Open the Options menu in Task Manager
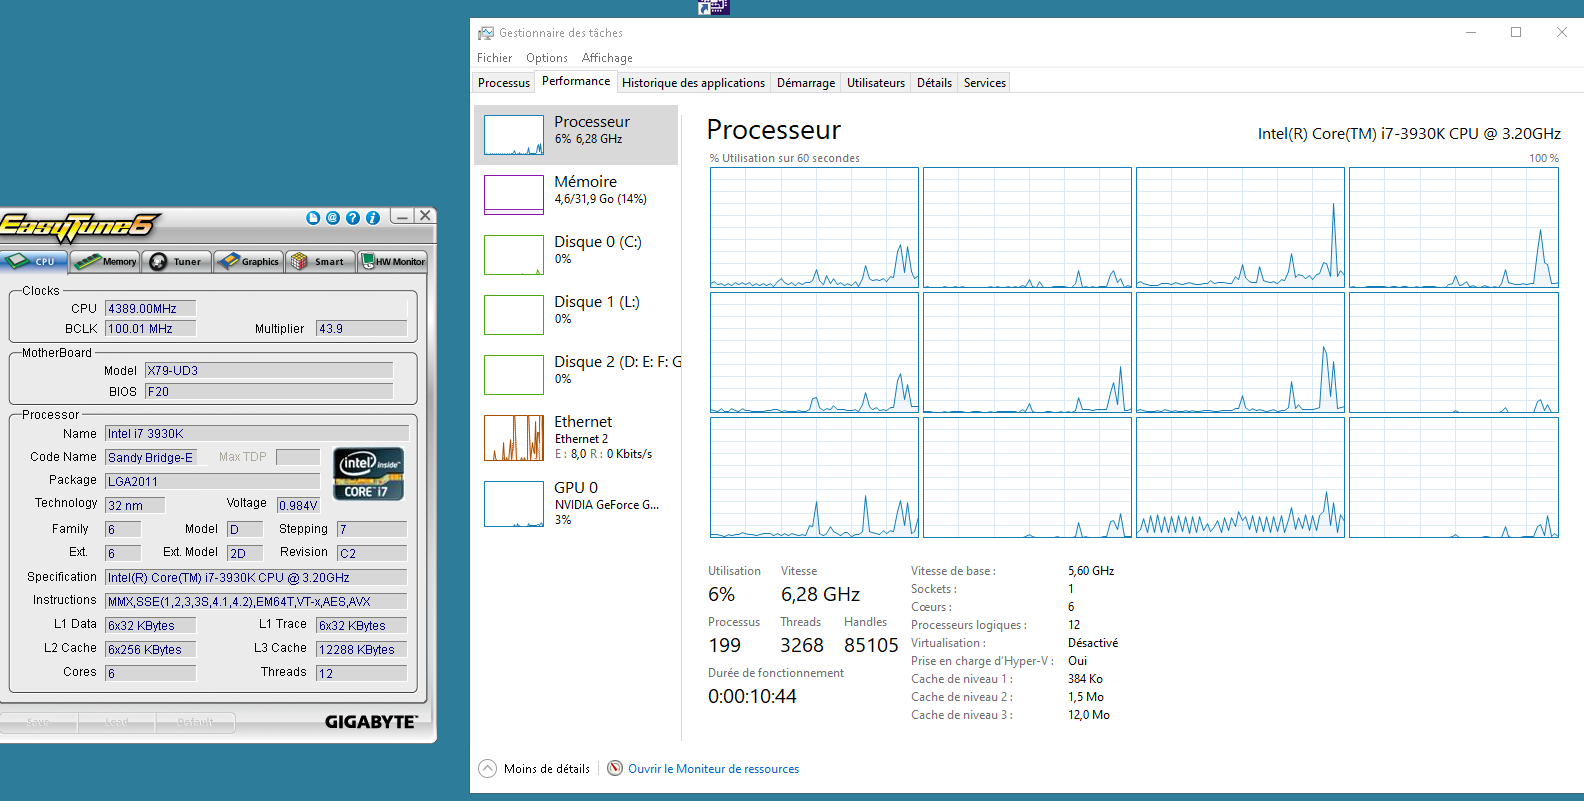1584x801 pixels. pyautogui.click(x=547, y=58)
